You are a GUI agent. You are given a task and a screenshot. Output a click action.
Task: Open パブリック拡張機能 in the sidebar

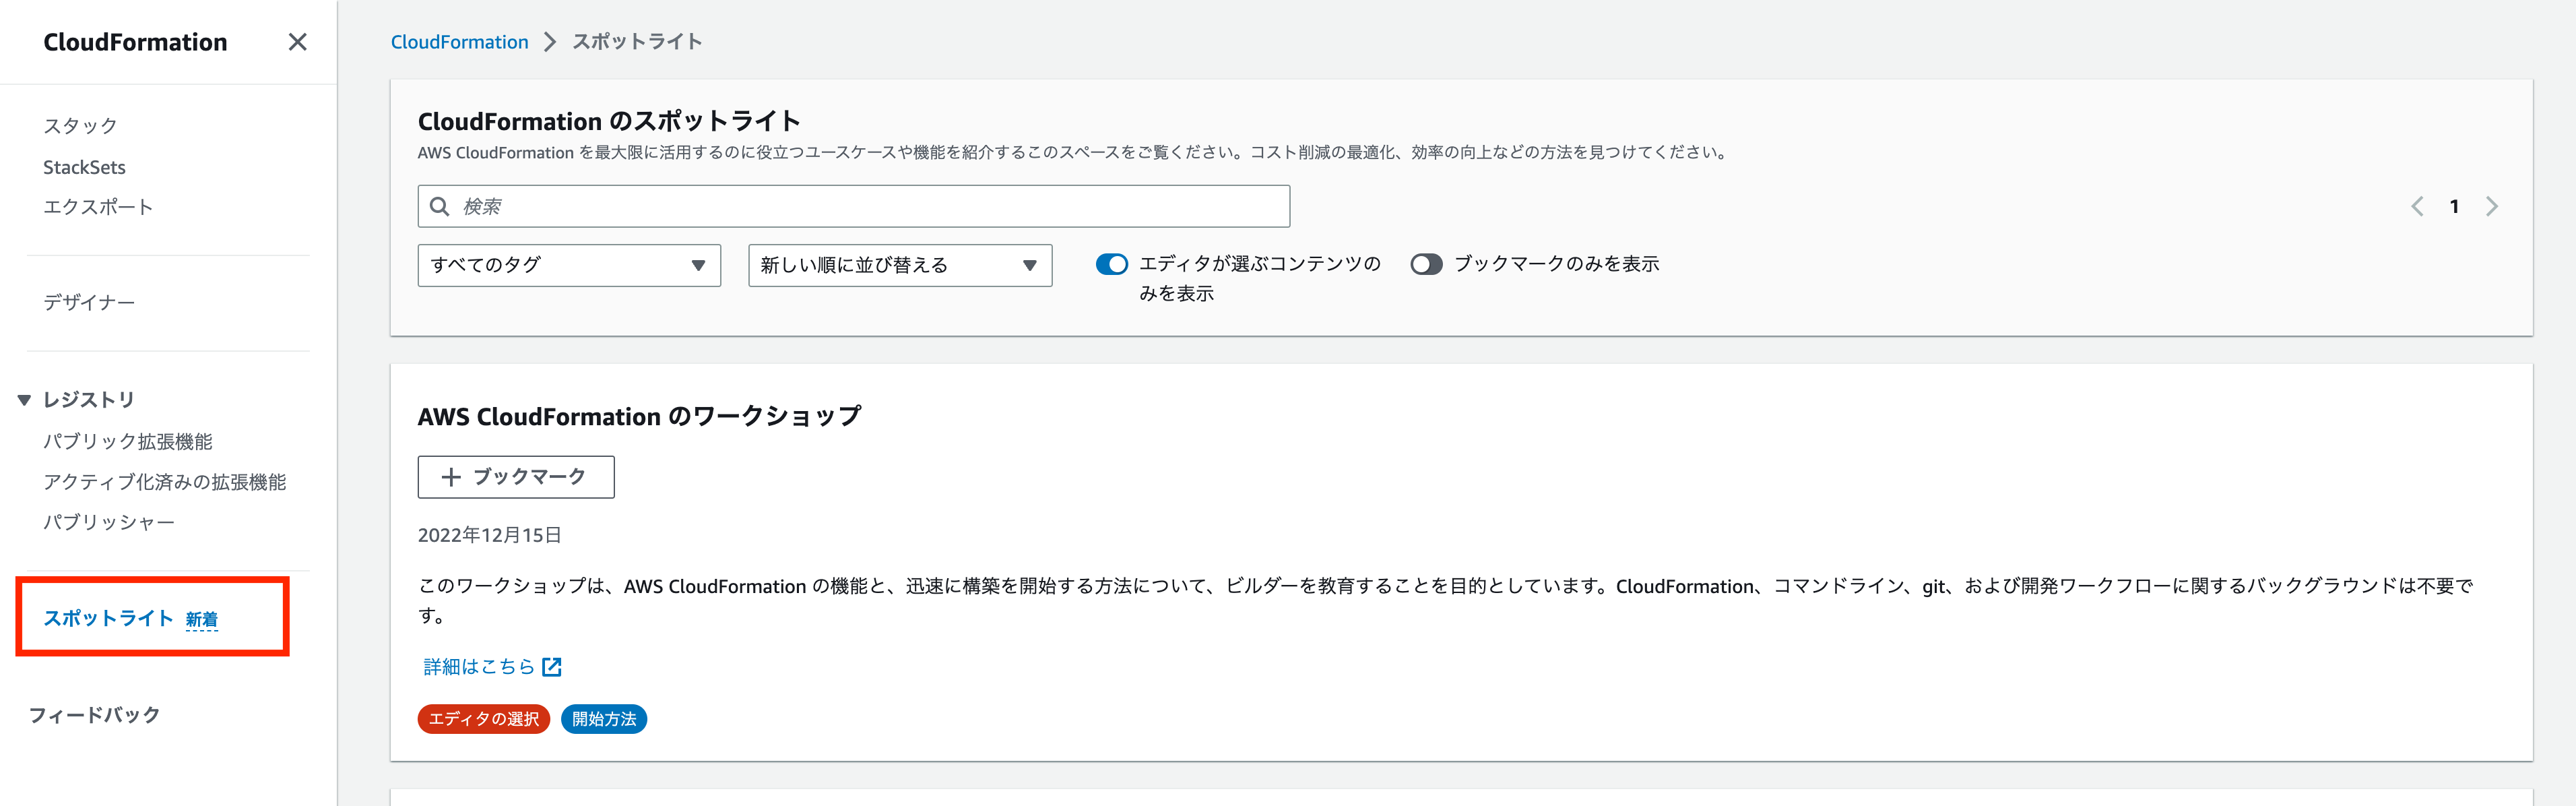coord(128,441)
